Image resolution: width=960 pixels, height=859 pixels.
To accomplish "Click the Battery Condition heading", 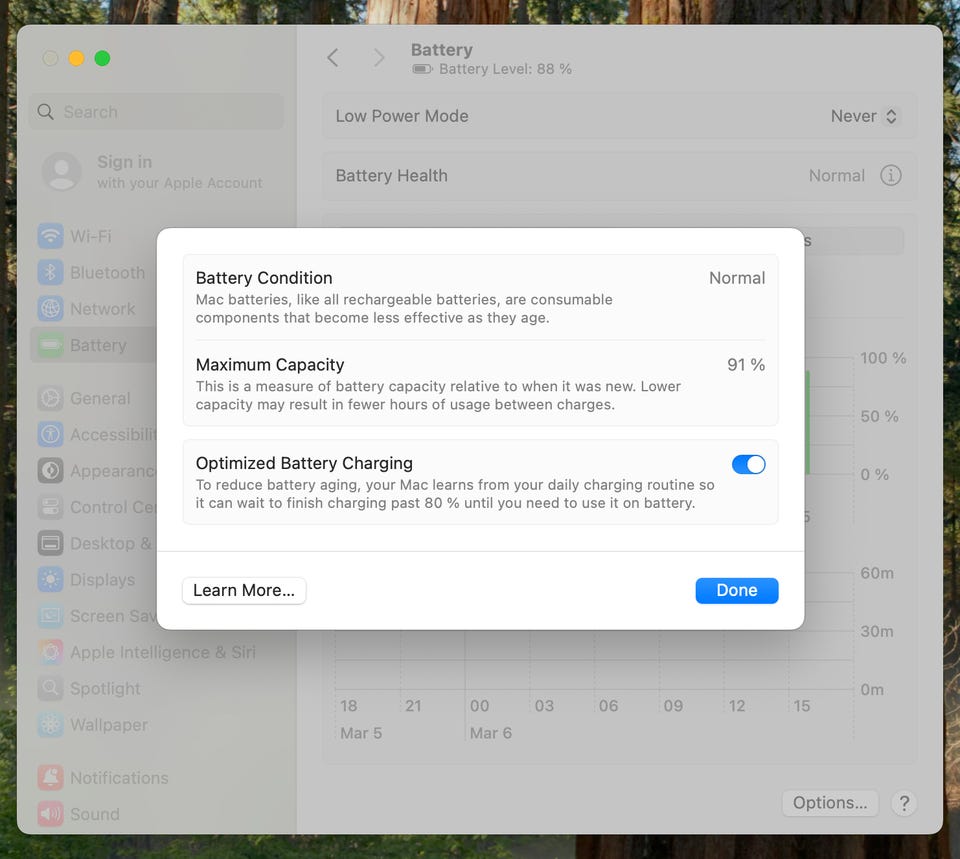I will pyautogui.click(x=264, y=278).
